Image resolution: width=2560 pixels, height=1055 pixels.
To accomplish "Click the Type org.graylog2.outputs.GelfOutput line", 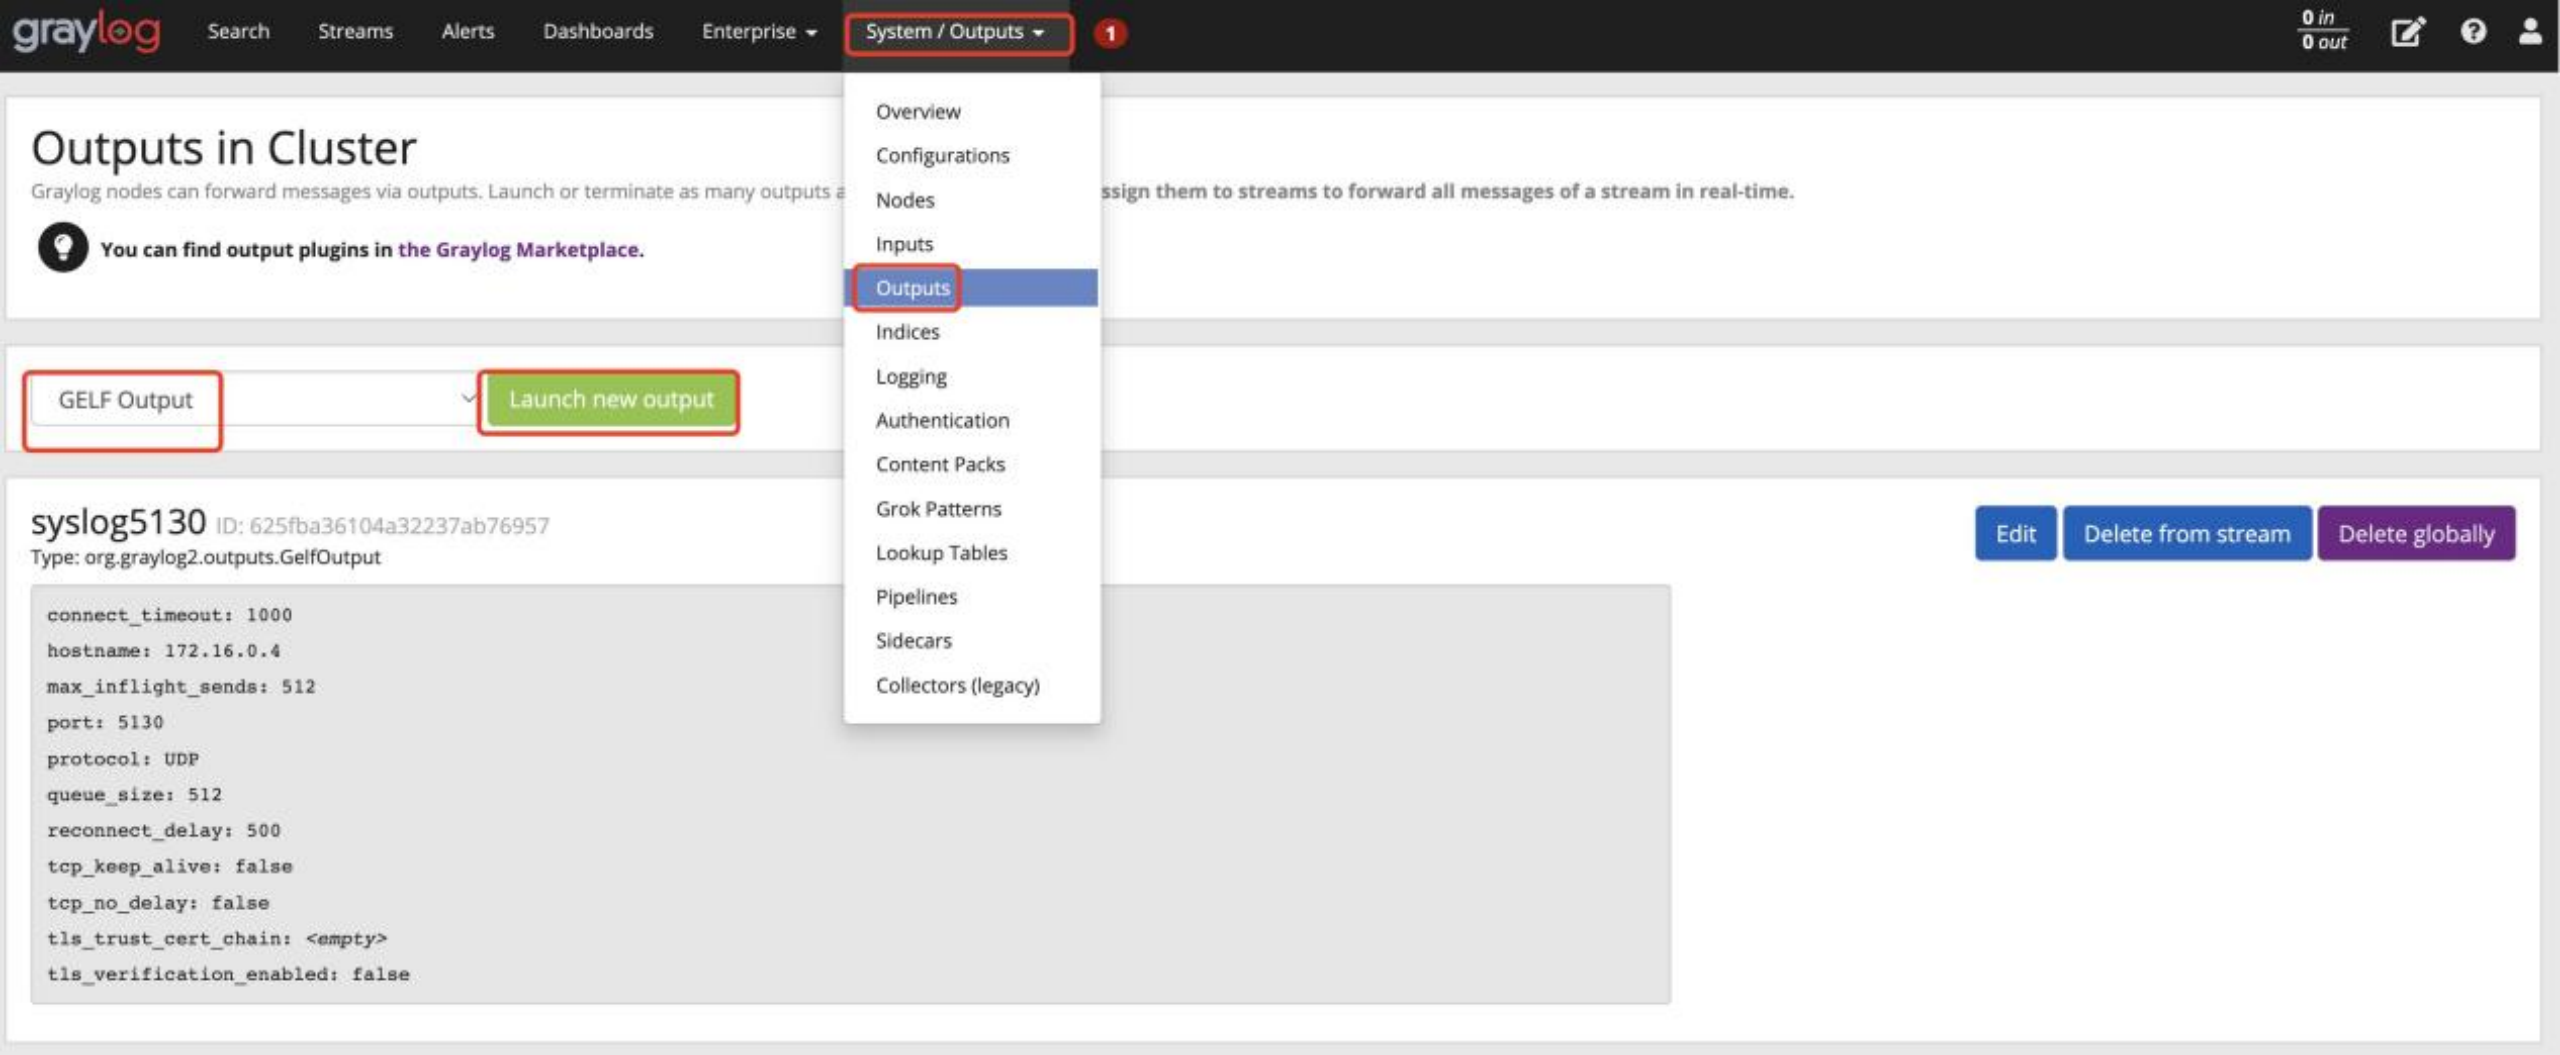I will click(x=205, y=557).
